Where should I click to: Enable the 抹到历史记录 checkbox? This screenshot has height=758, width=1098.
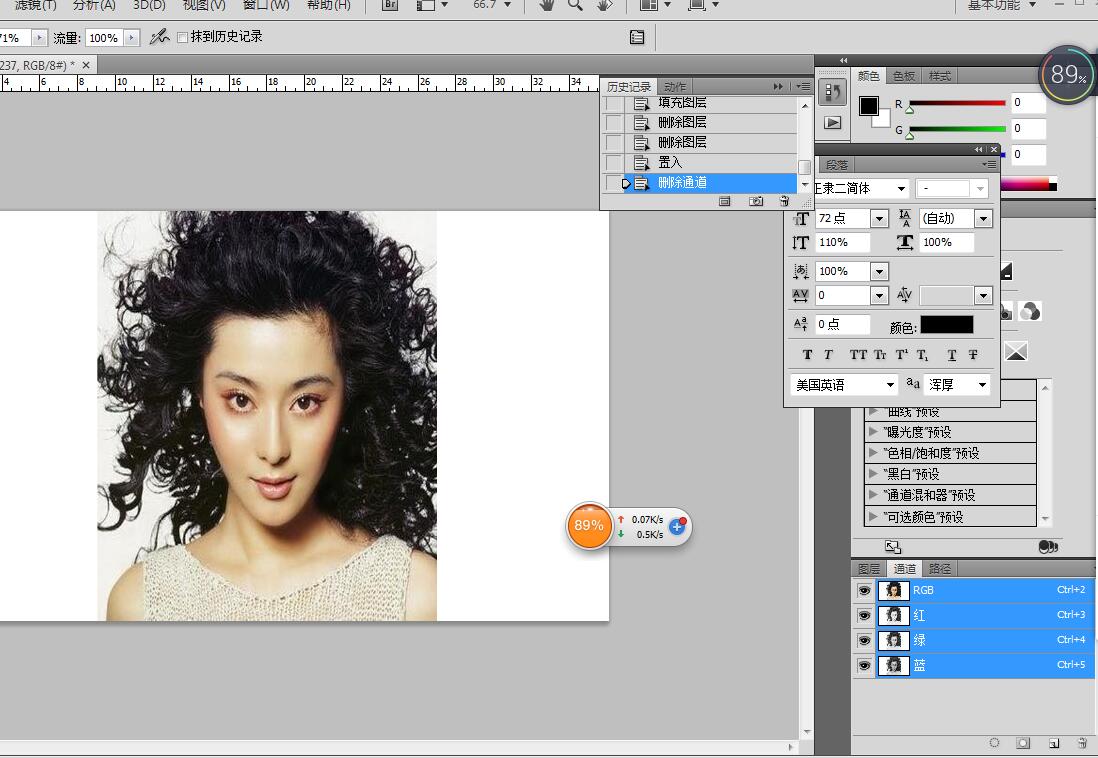click(x=182, y=37)
